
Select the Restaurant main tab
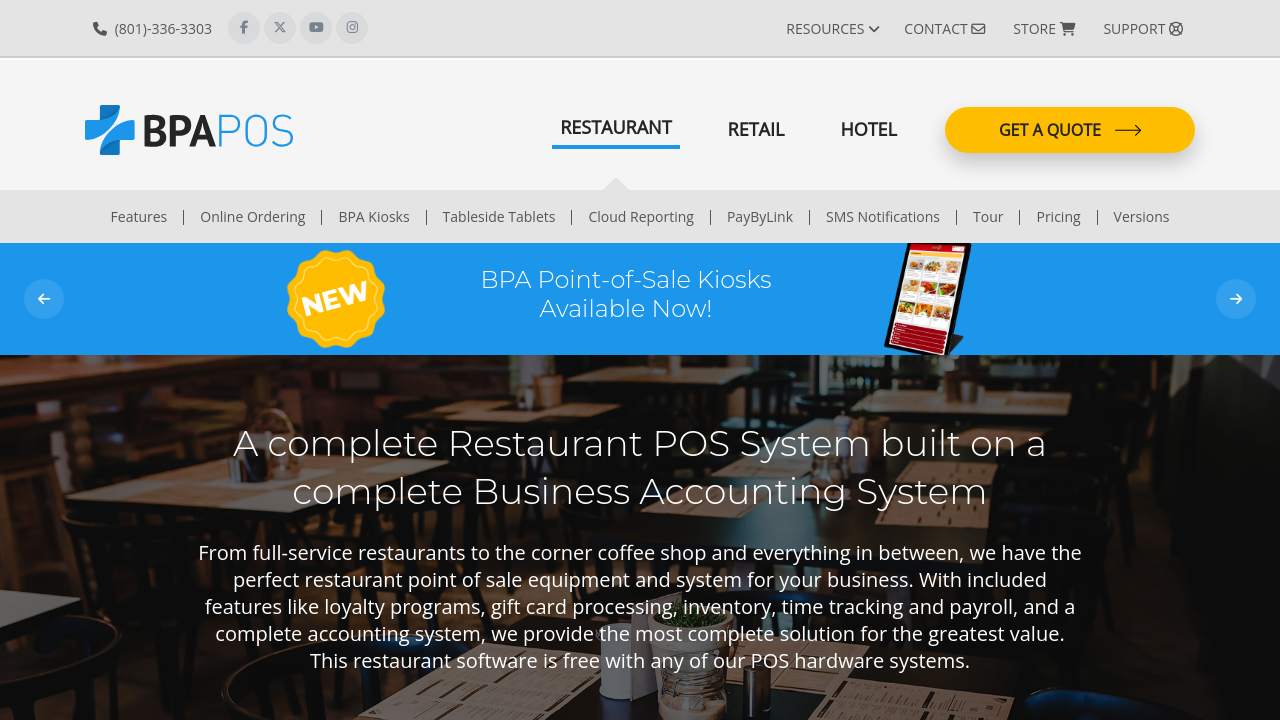pos(616,129)
